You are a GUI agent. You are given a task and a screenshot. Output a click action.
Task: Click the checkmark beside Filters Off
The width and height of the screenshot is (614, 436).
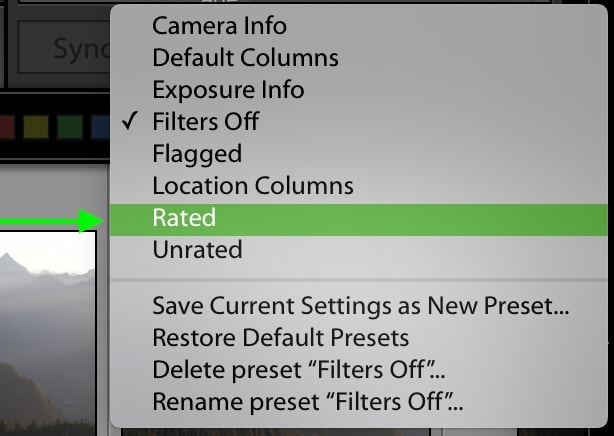click(x=129, y=121)
